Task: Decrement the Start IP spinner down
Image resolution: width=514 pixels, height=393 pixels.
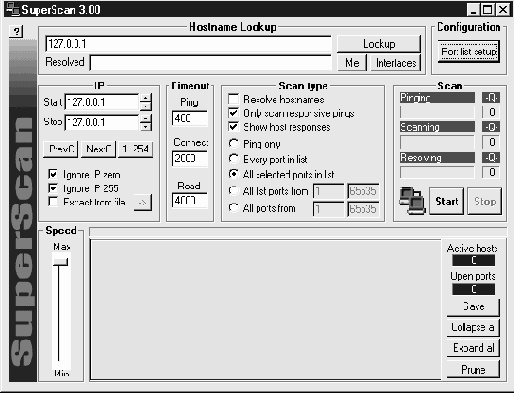Action: click(x=146, y=106)
